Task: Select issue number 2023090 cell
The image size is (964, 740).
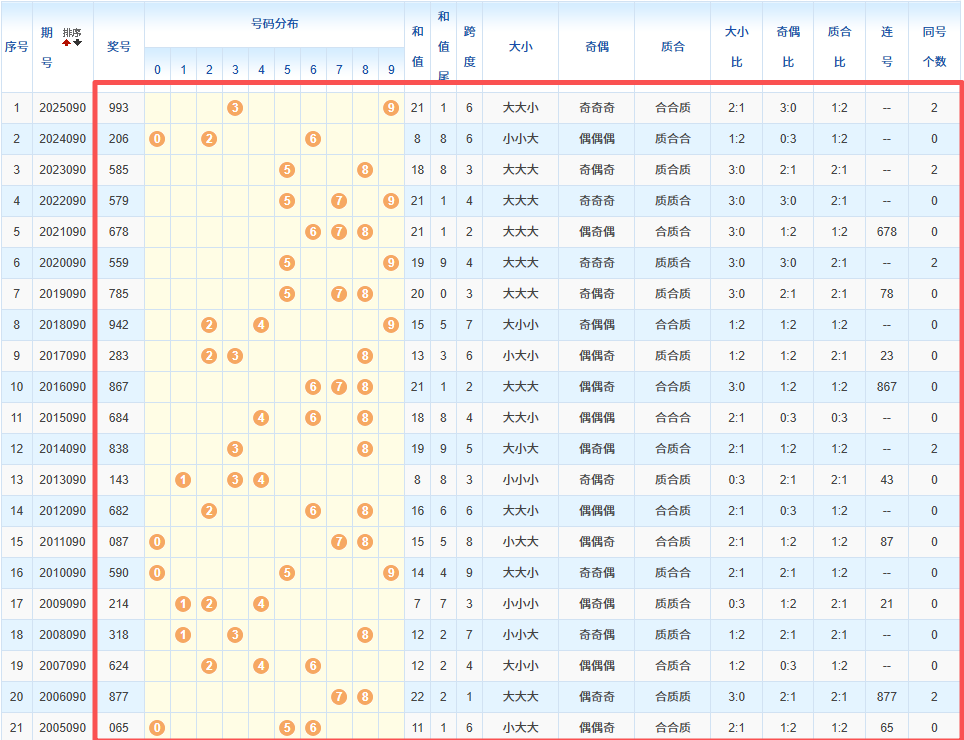Action: tap(62, 169)
